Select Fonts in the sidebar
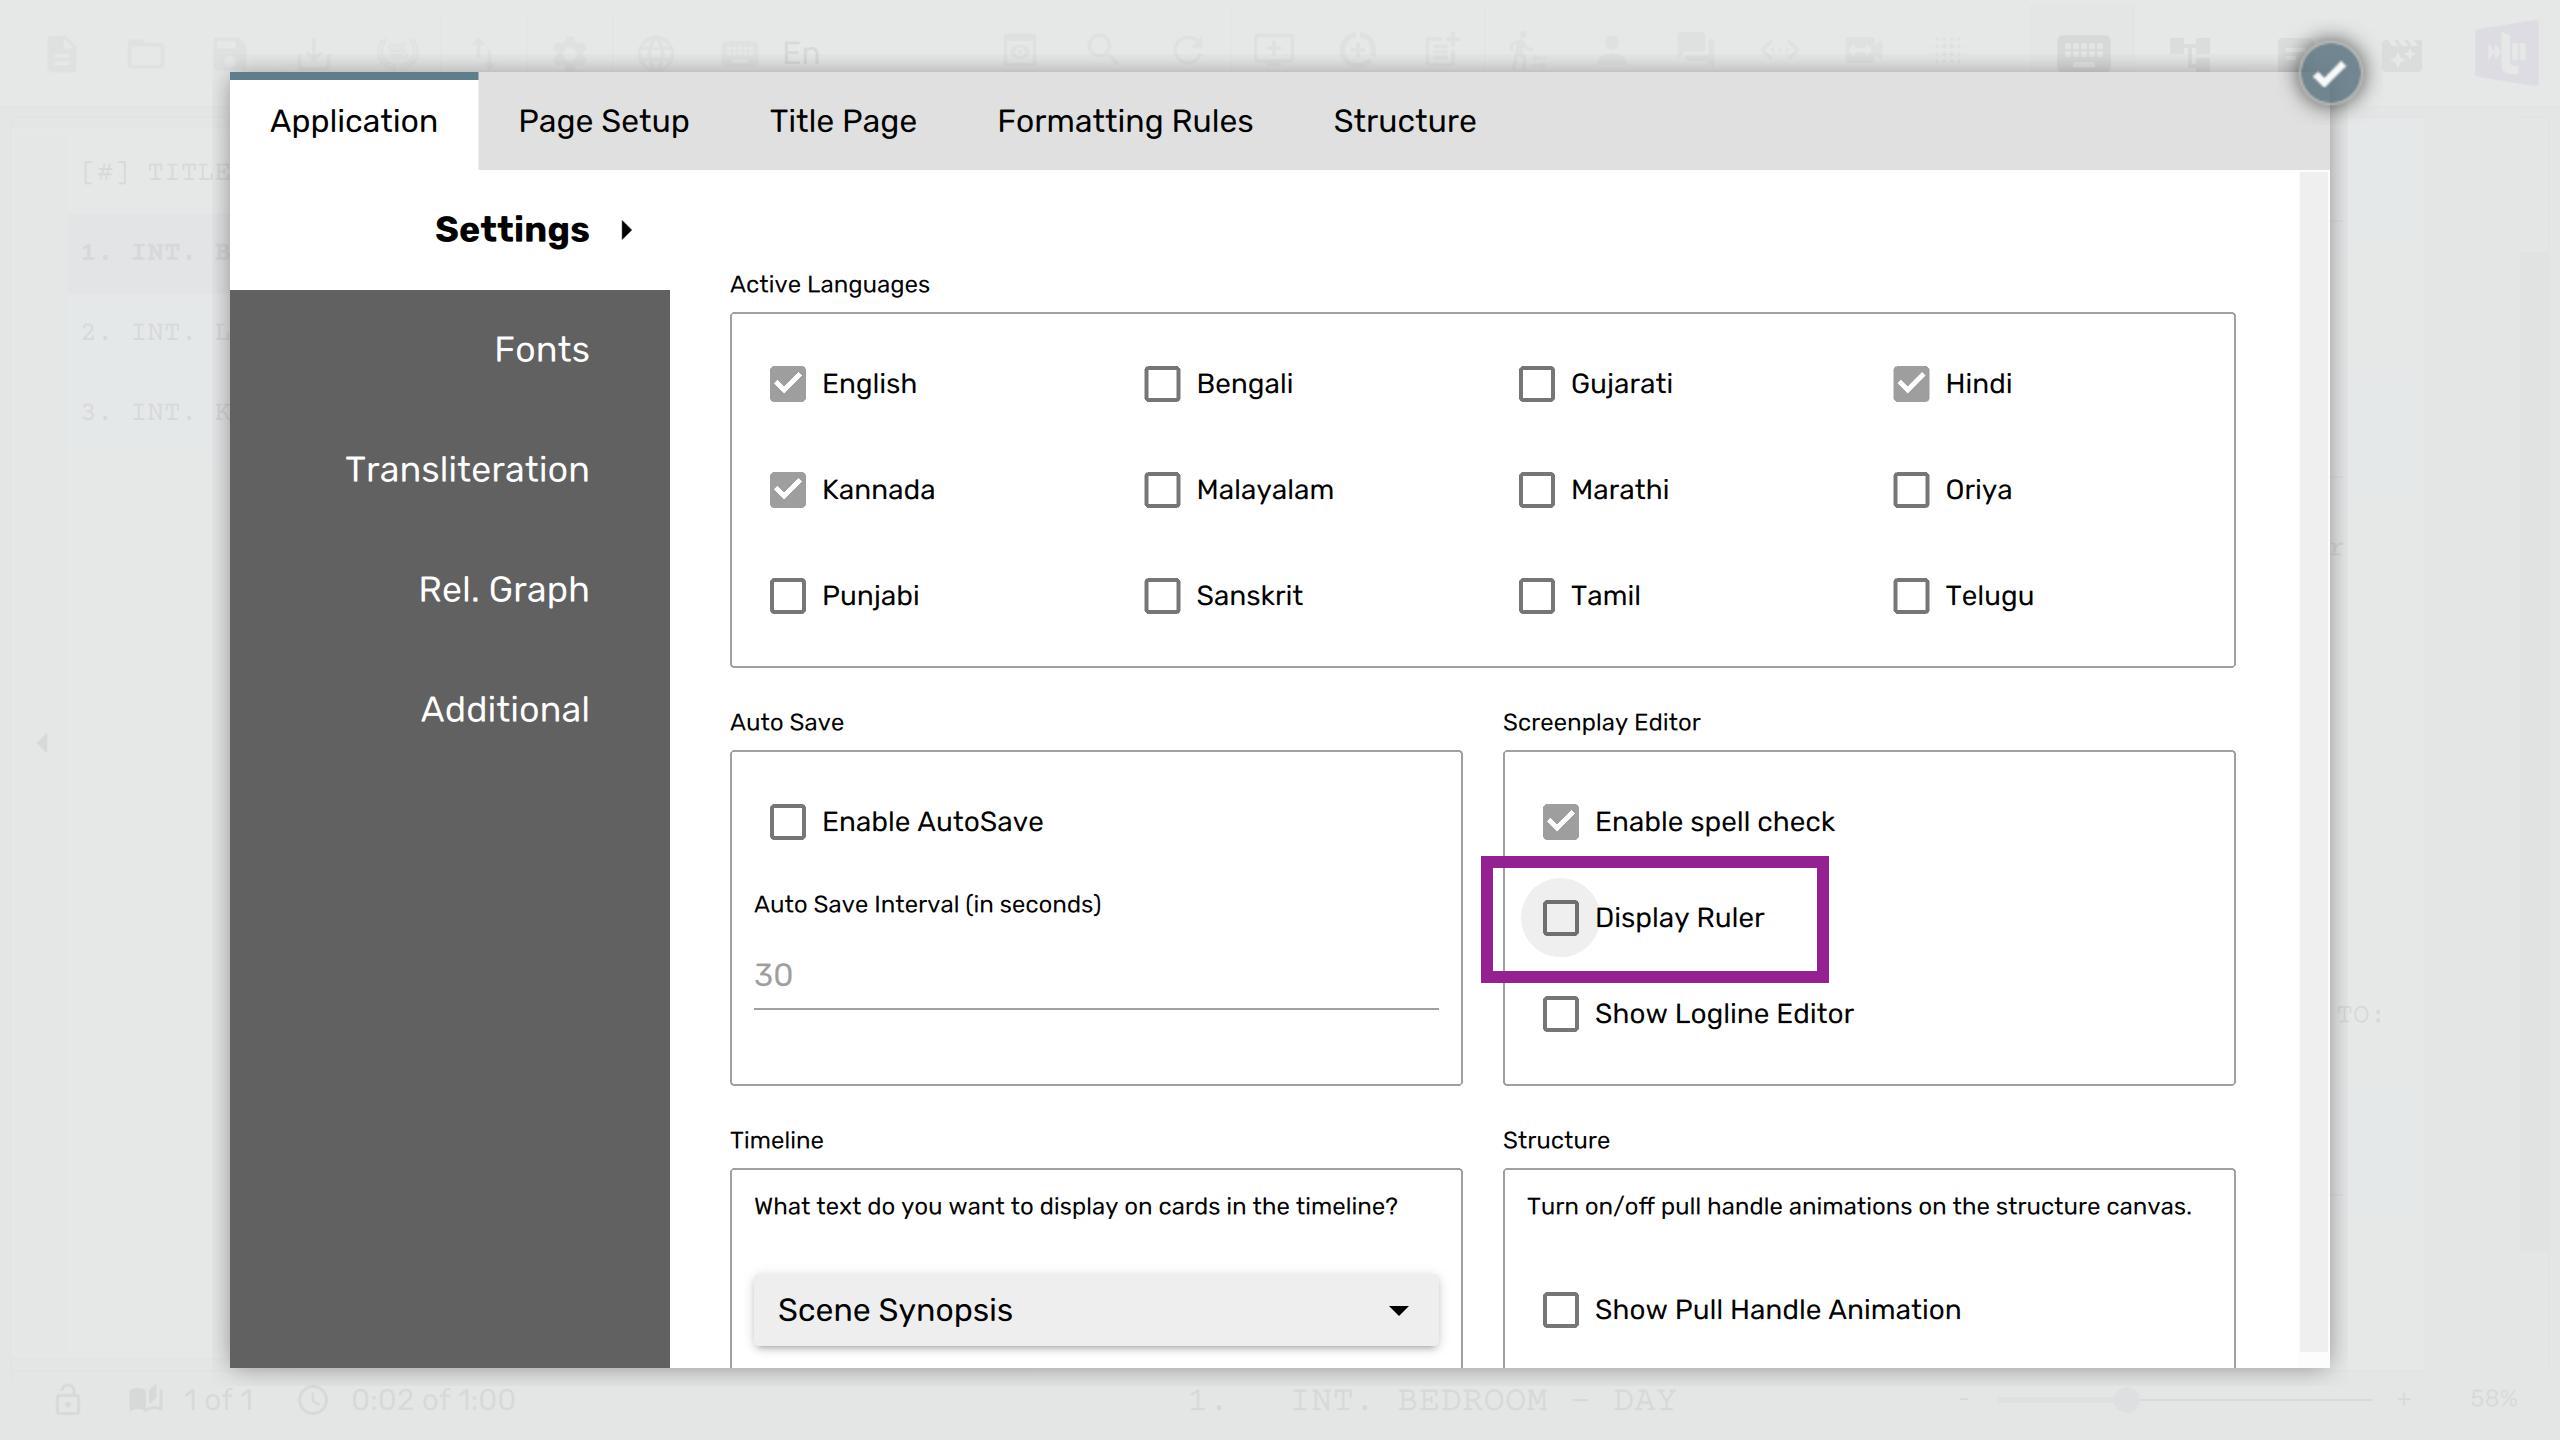 (541, 350)
